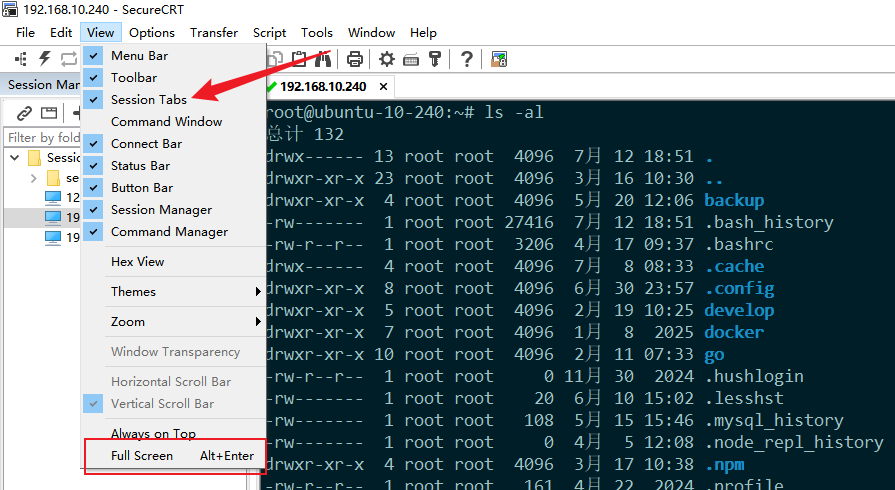895x490 pixels.
Task: Click the Filter by folder input field
Action: click(42, 138)
